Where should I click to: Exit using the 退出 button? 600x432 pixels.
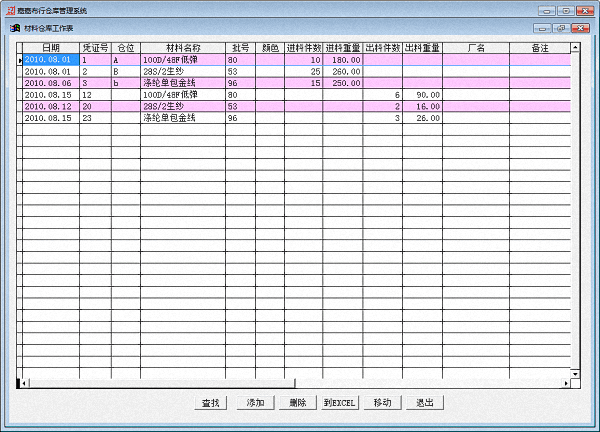[x=424, y=403]
